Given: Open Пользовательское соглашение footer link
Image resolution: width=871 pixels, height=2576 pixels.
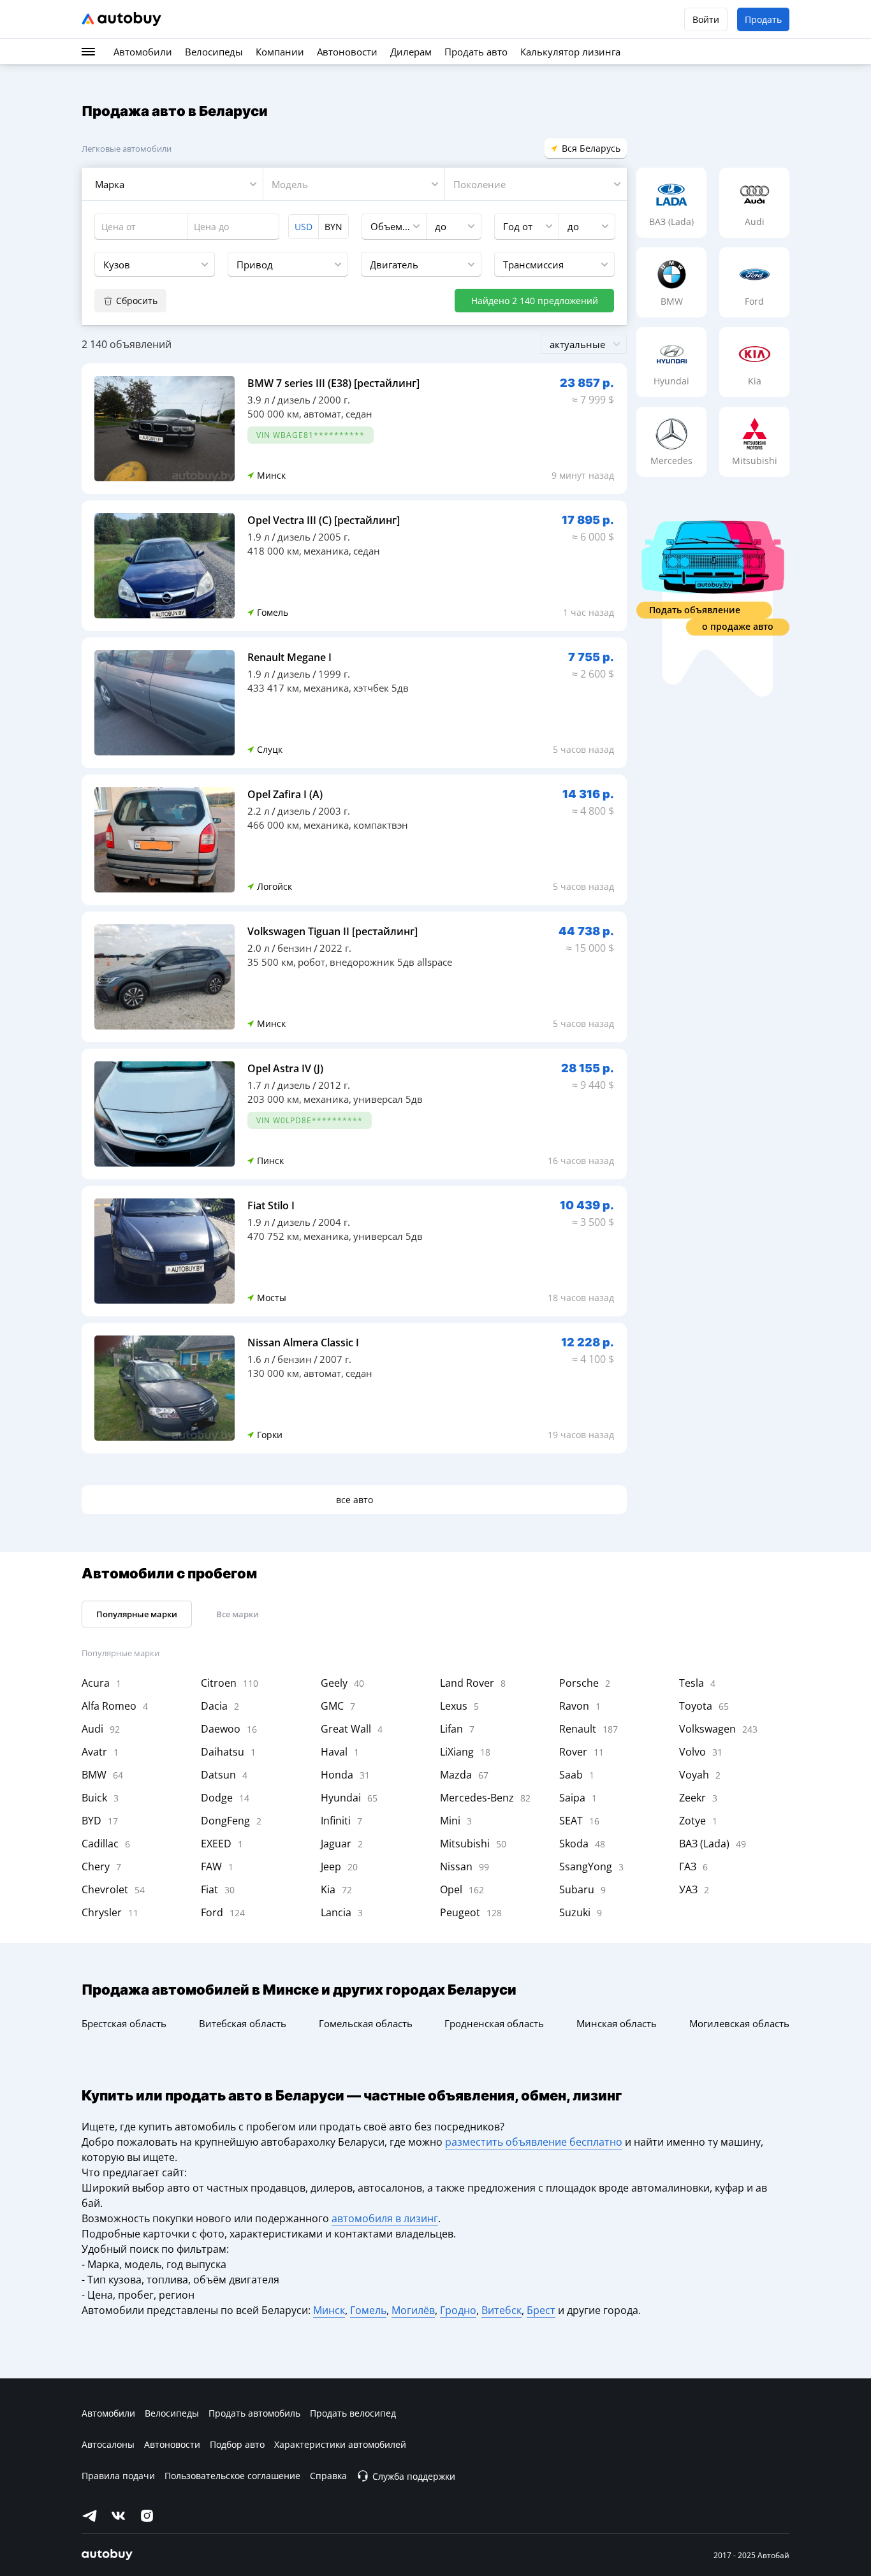Looking at the screenshot, I should coord(232,2476).
